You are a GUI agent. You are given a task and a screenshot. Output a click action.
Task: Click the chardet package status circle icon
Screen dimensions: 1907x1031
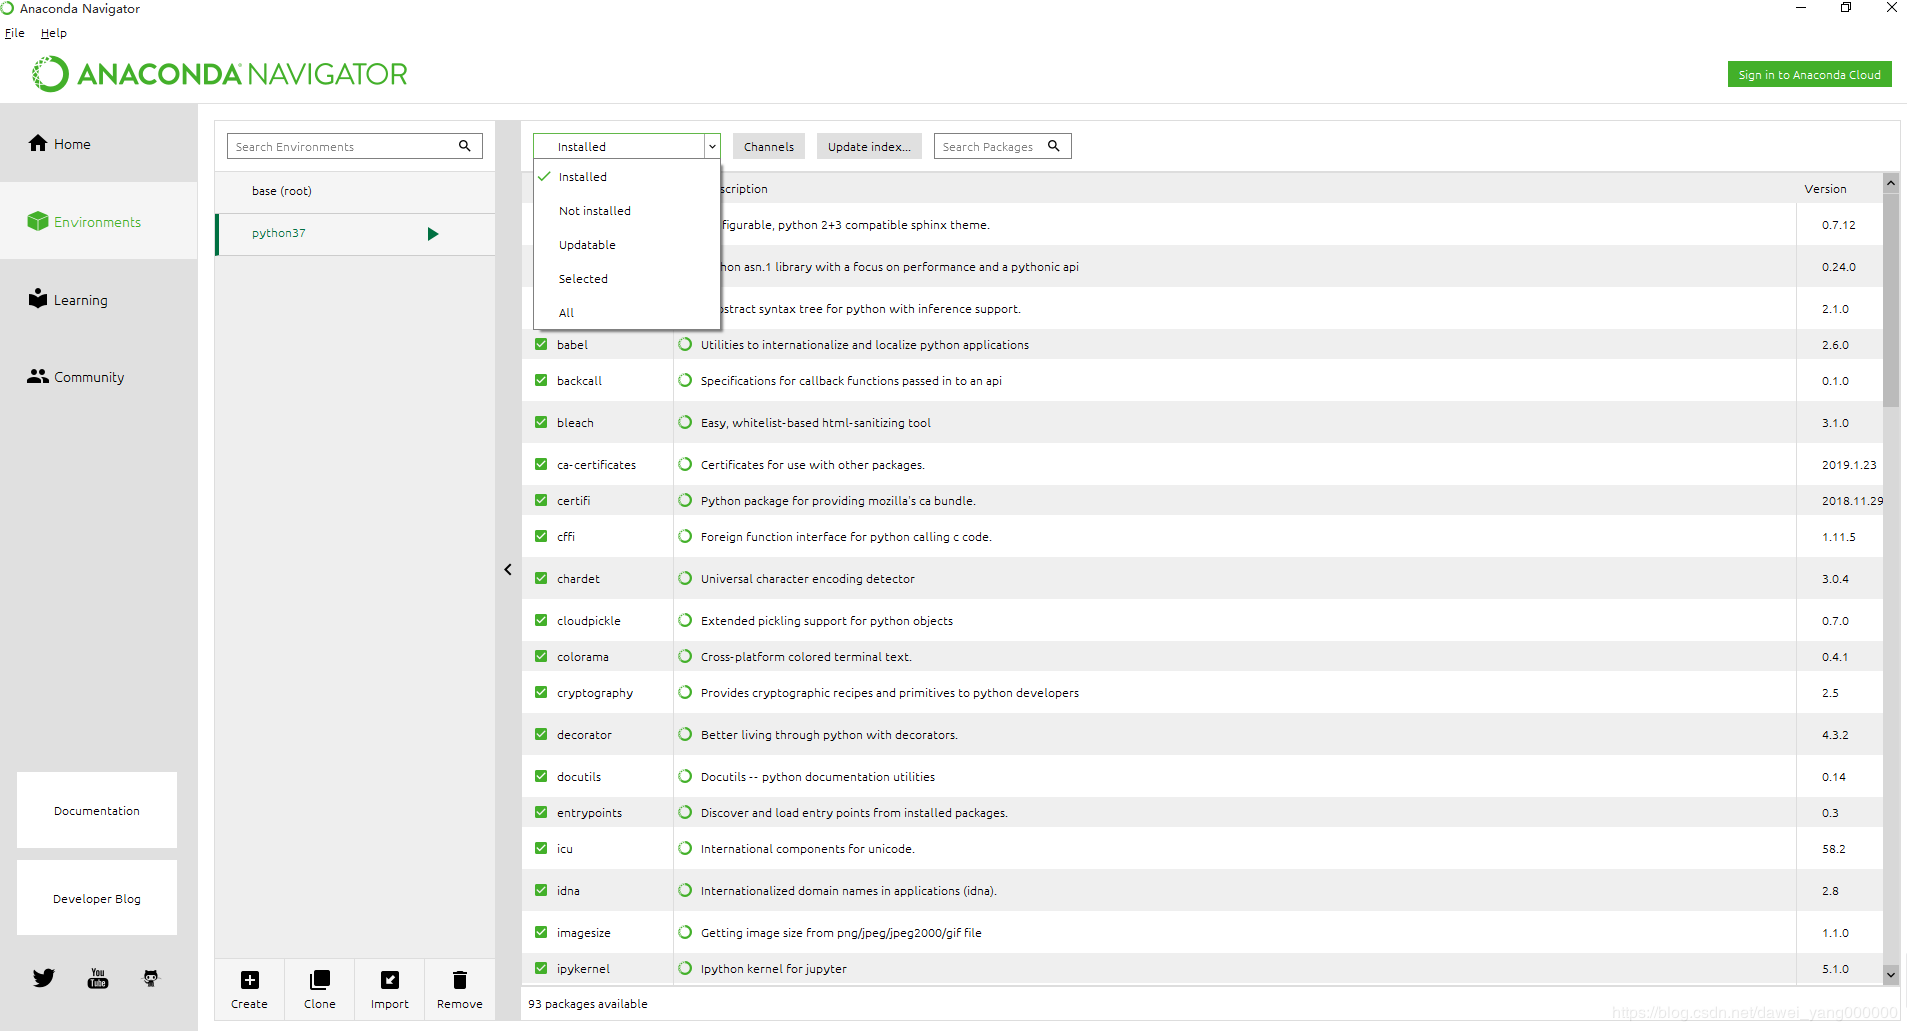coord(685,579)
